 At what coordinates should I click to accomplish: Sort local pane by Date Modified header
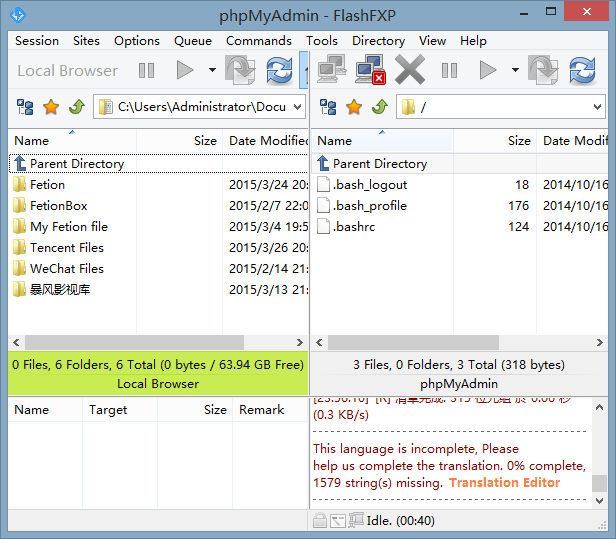pos(266,141)
